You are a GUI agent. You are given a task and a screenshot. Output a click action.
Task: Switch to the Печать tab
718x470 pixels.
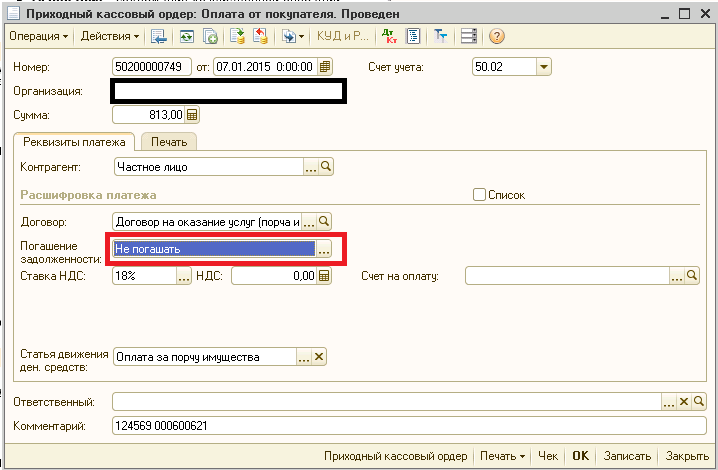tap(168, 142)
